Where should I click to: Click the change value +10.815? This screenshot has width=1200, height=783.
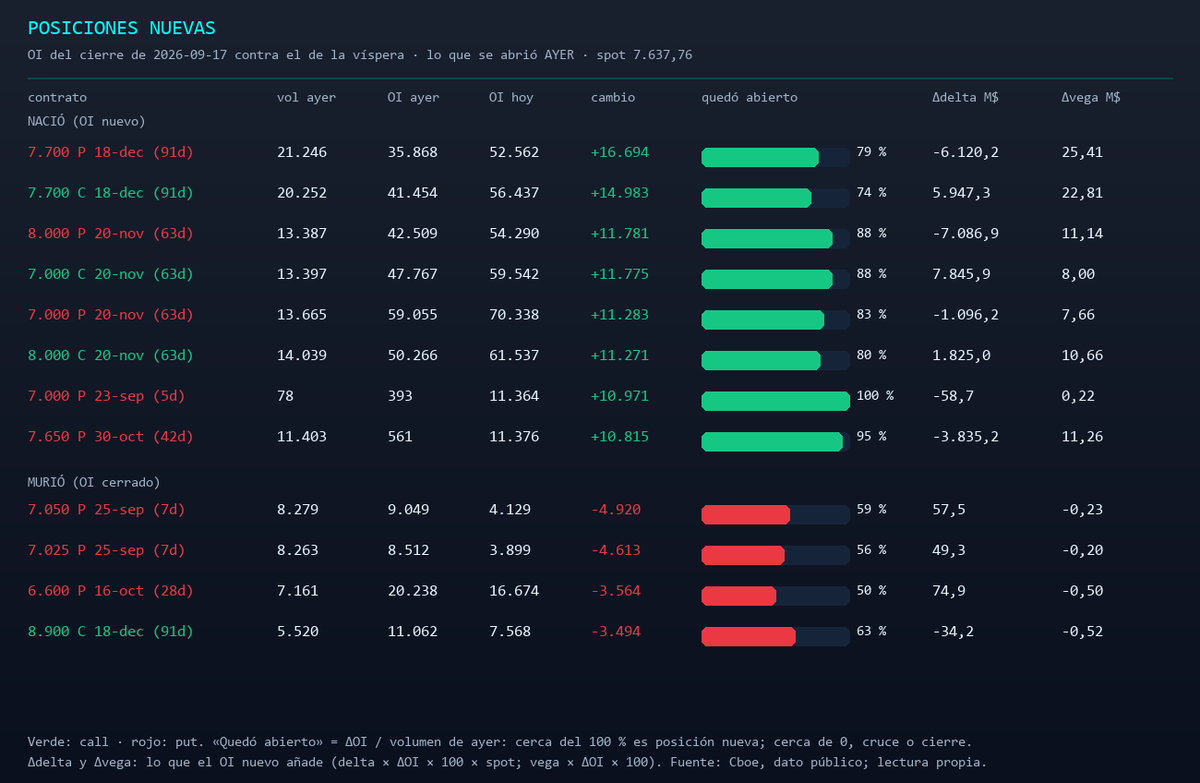[x=620, y=437]
